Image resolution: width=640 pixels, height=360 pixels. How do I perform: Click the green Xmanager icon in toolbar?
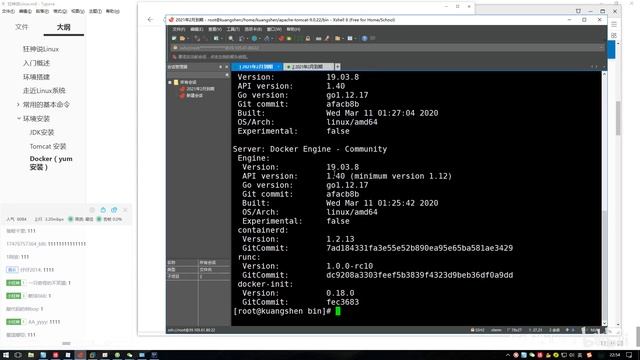click(x=289, y=38)
